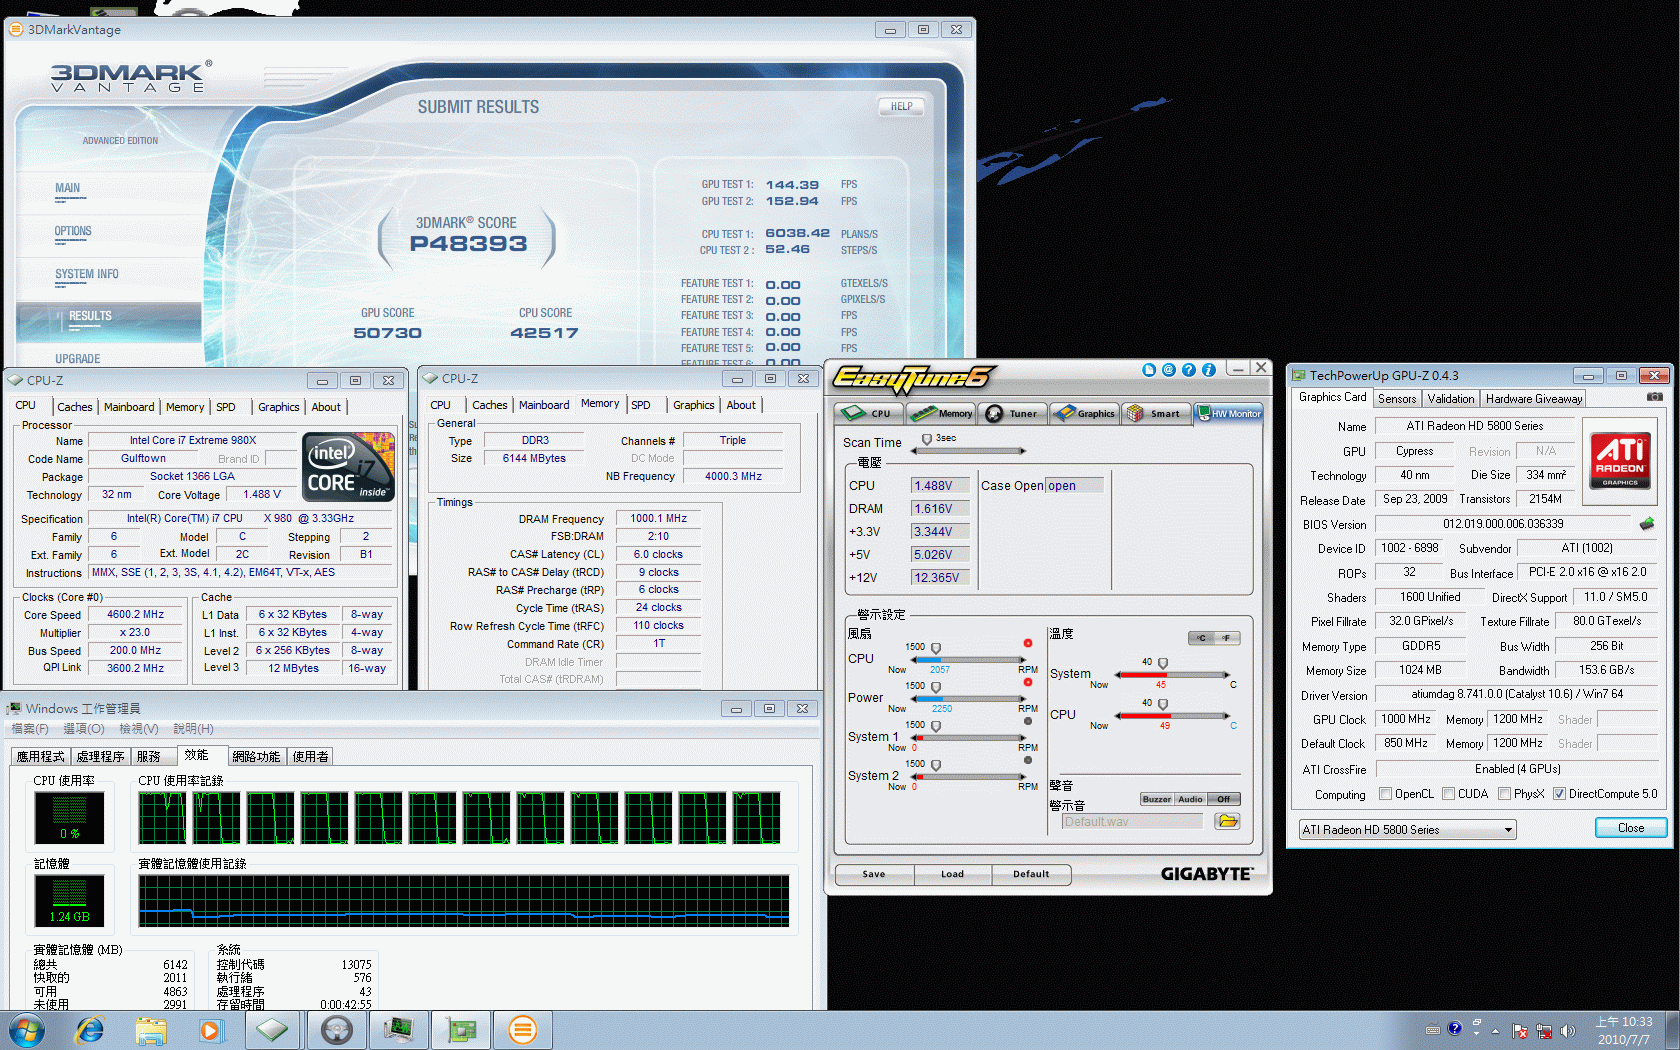Screen dimensions: 1680x1050
Task: Toggle the DirectCompute 5.0 checkbox
Action: (x=1559, y=794)
